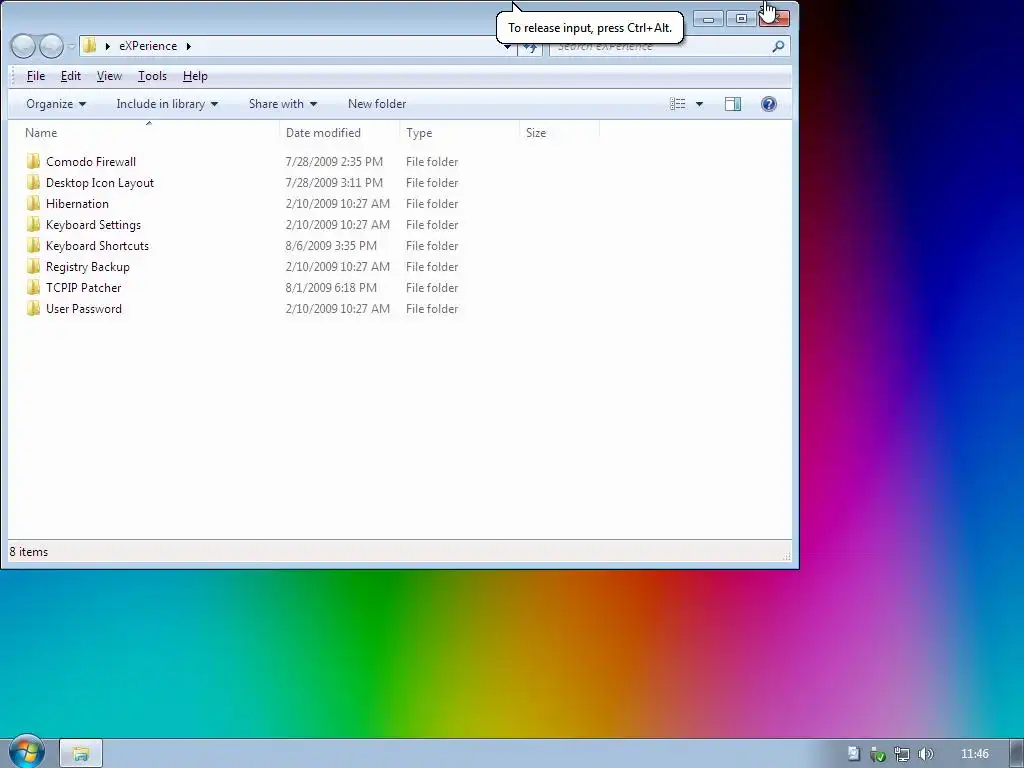Click date 8/1/2009 6:18 PM
This screenshot has height=768, width=1024.
(331, 287)
